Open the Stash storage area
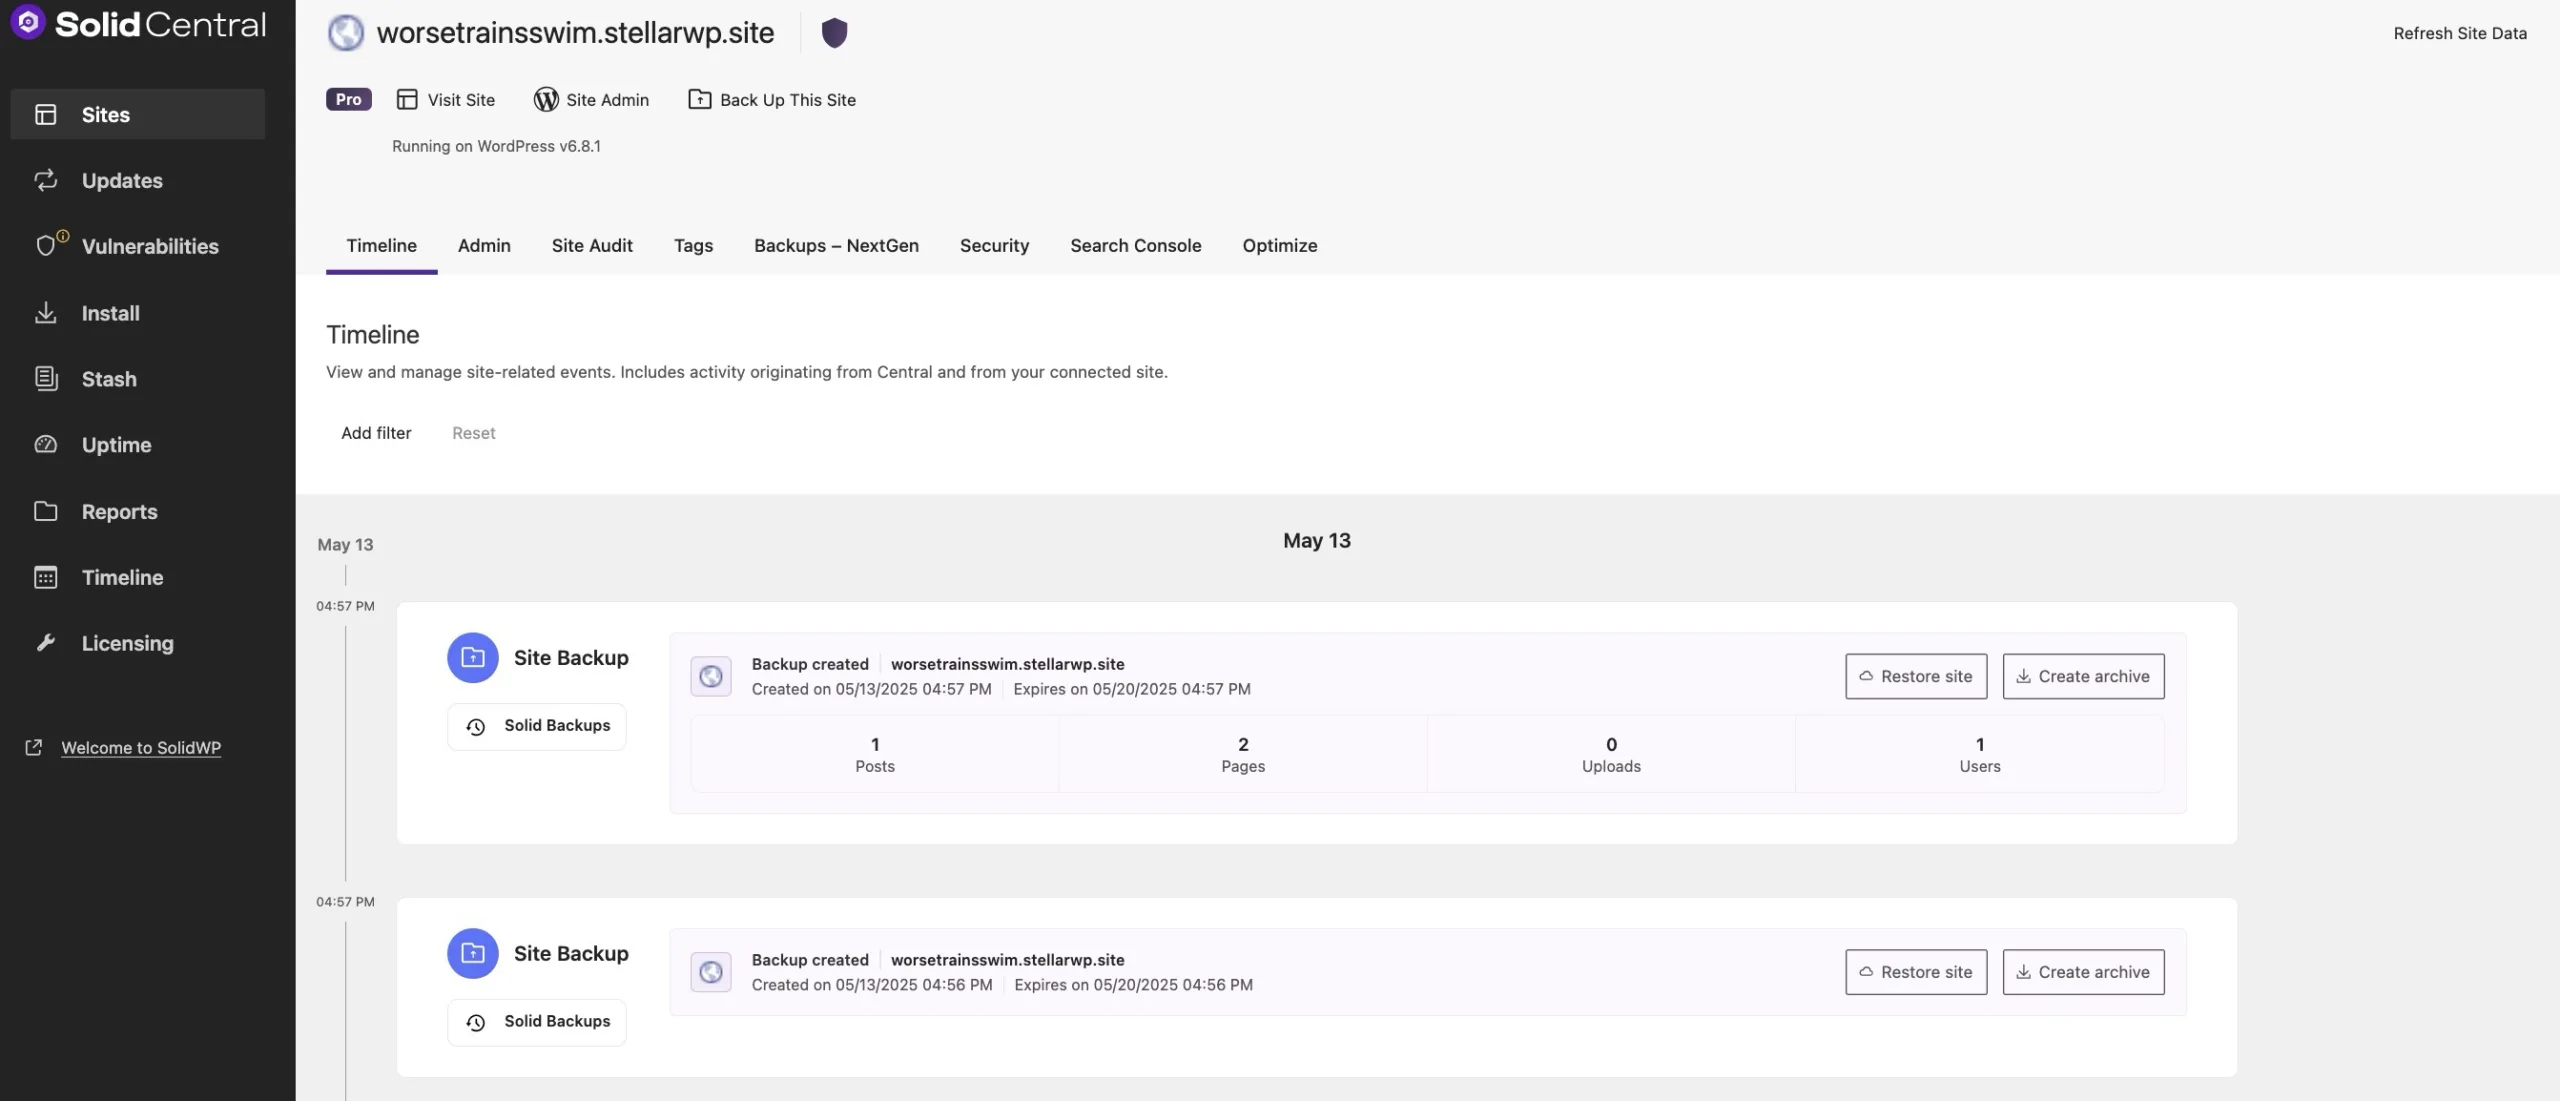2560x1101 pixels. (110, 379)
